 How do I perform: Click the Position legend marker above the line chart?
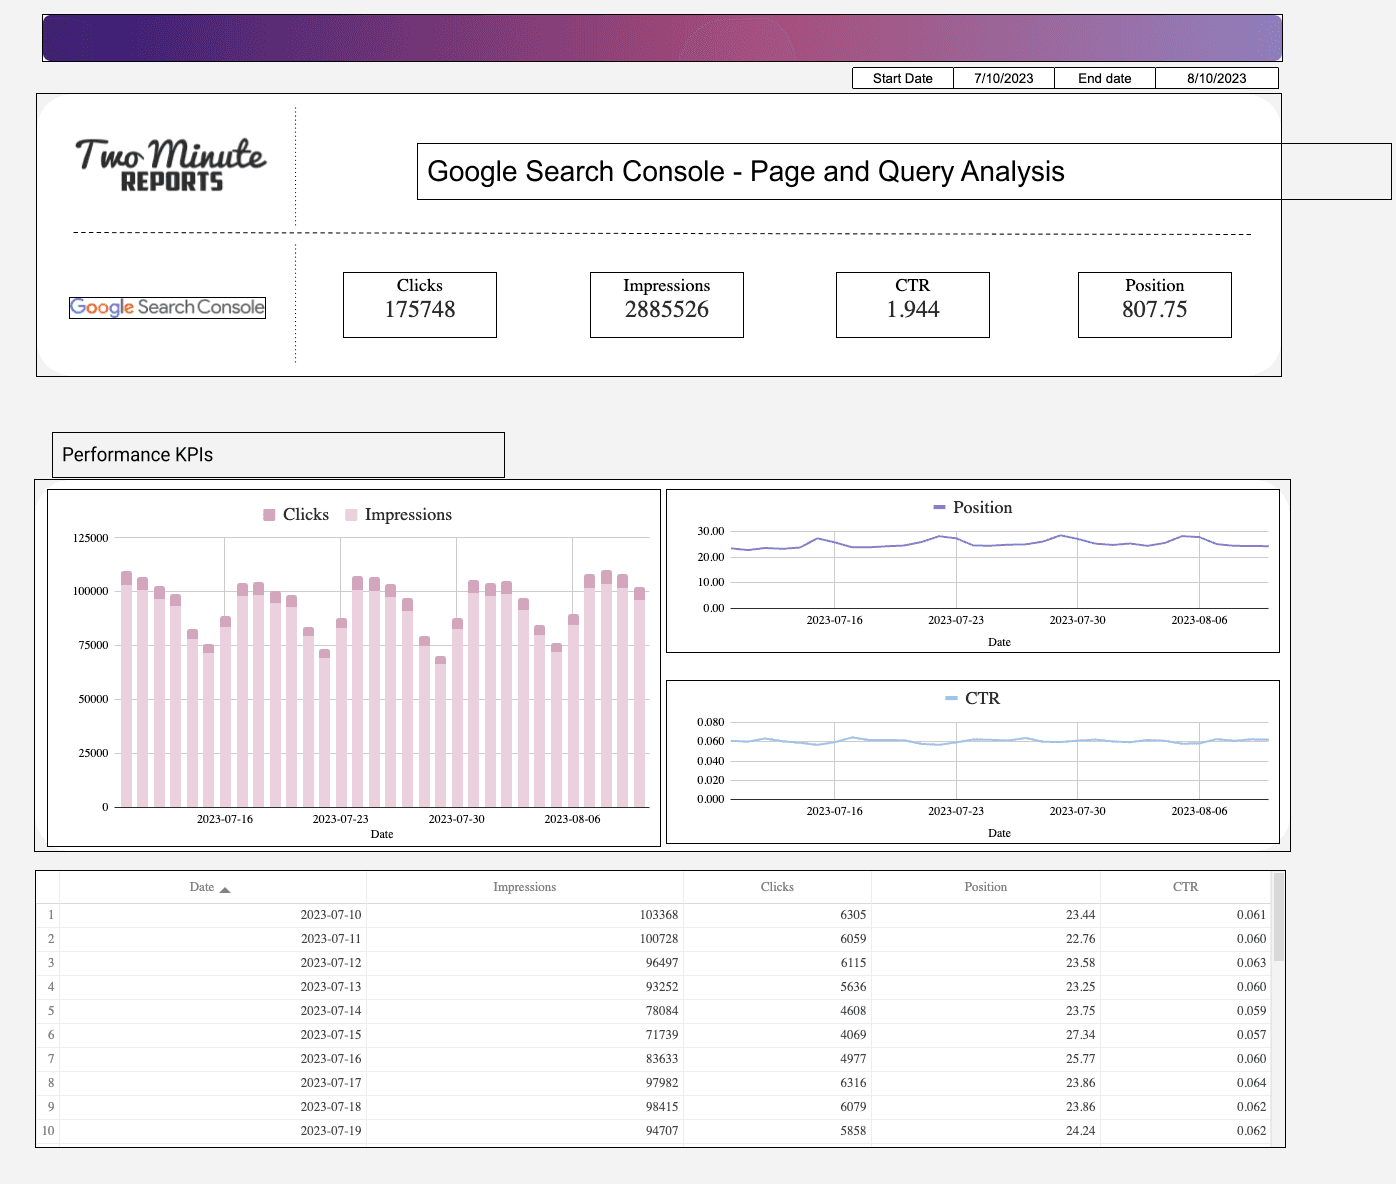click(941, 507)
